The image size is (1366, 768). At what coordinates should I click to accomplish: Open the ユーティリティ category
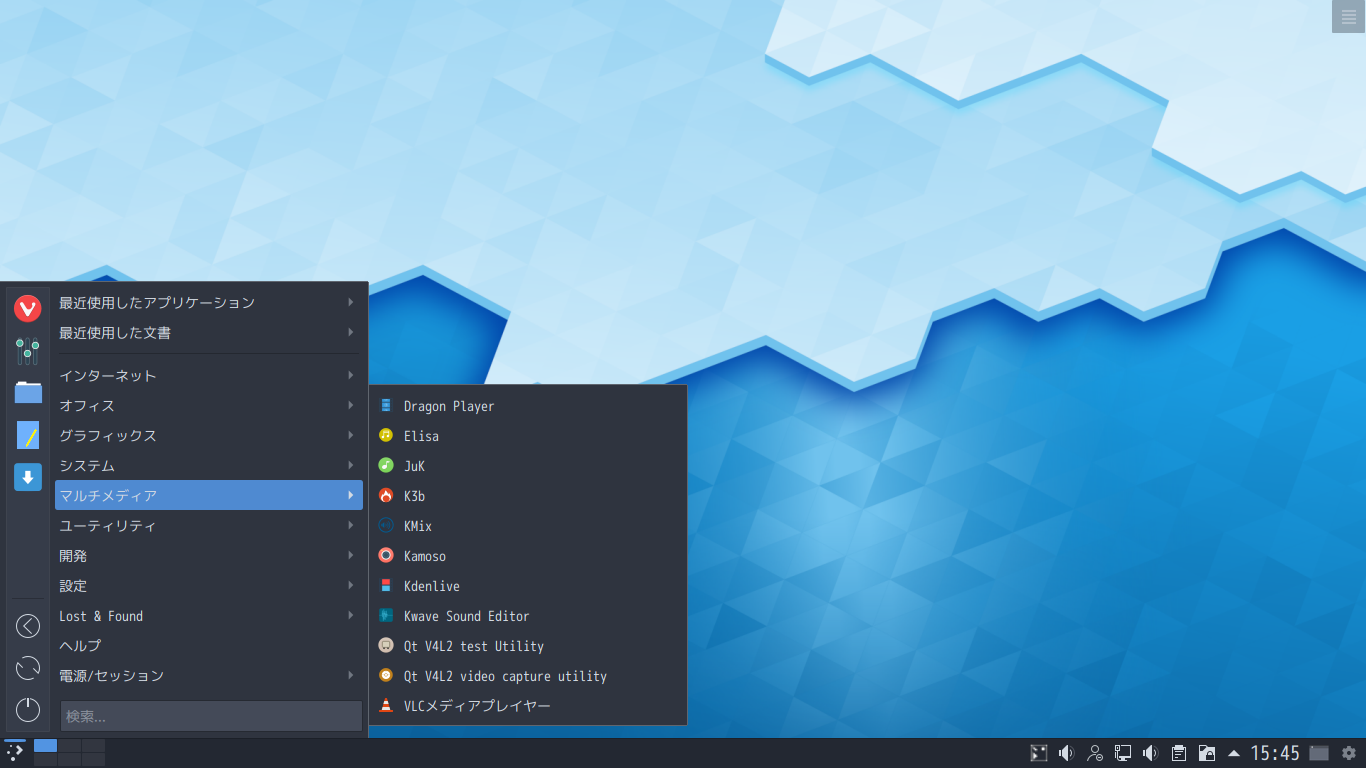pos(209,525)
